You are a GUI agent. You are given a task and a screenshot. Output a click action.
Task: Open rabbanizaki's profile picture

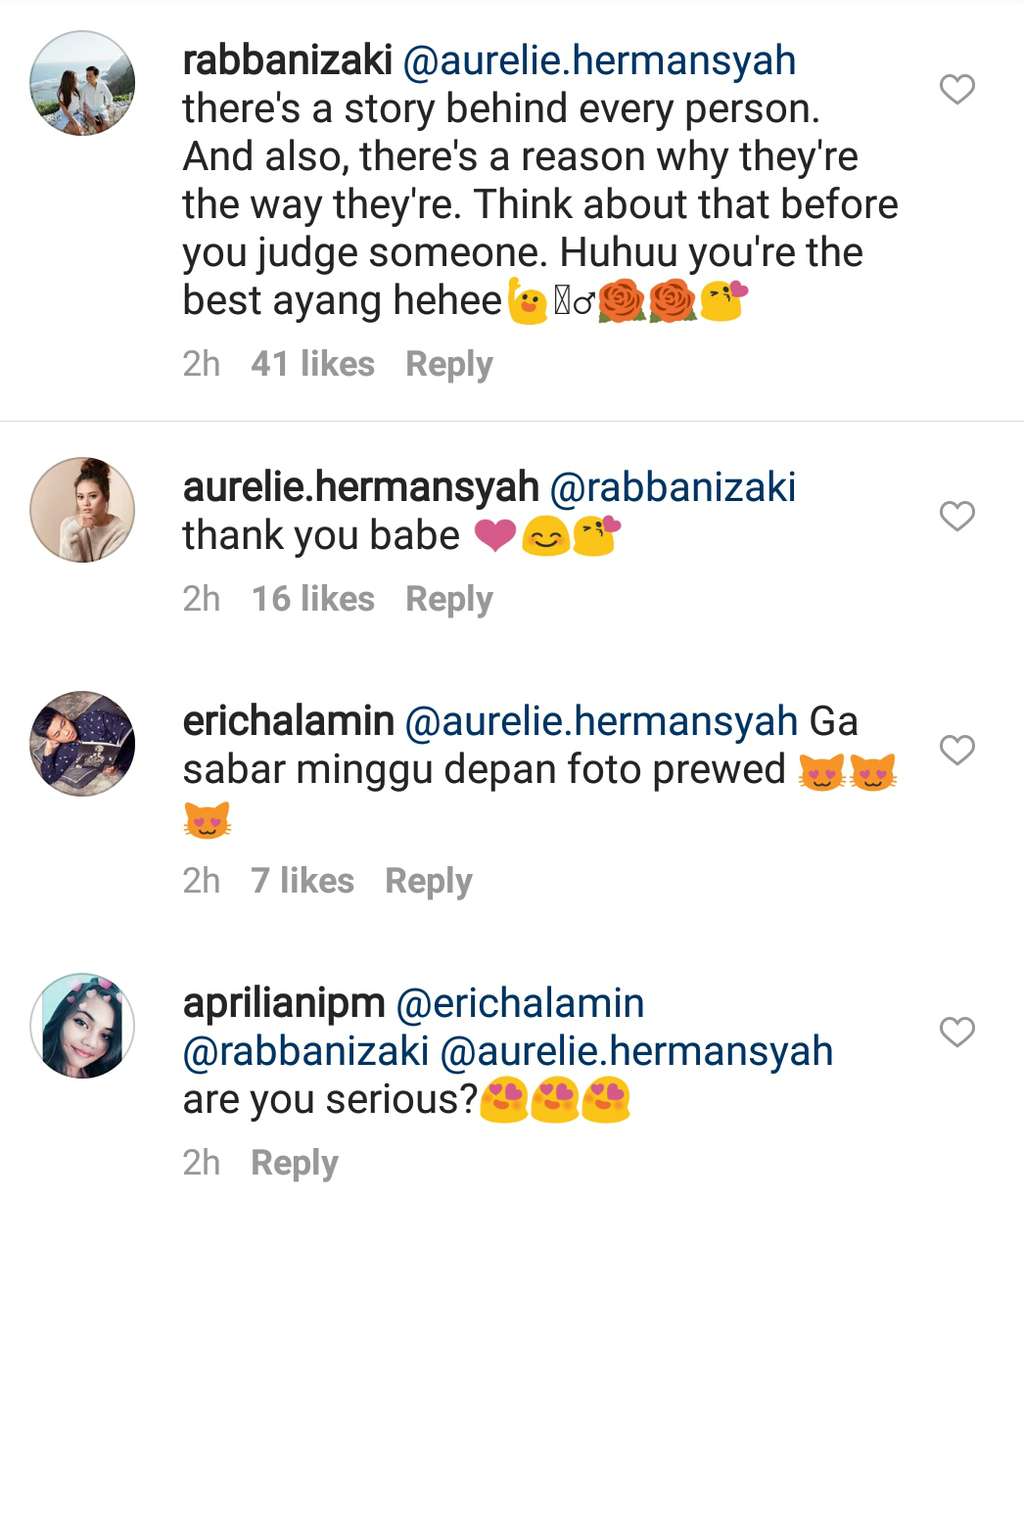coord(82,83)
